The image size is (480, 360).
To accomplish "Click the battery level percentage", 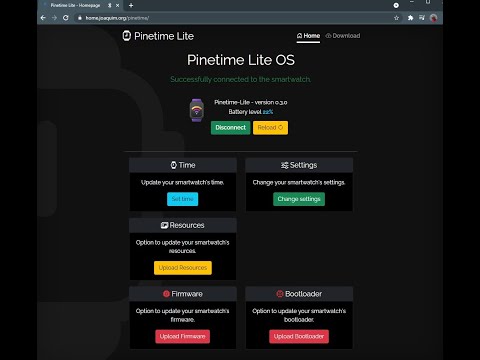I will [x=268, y=112].
